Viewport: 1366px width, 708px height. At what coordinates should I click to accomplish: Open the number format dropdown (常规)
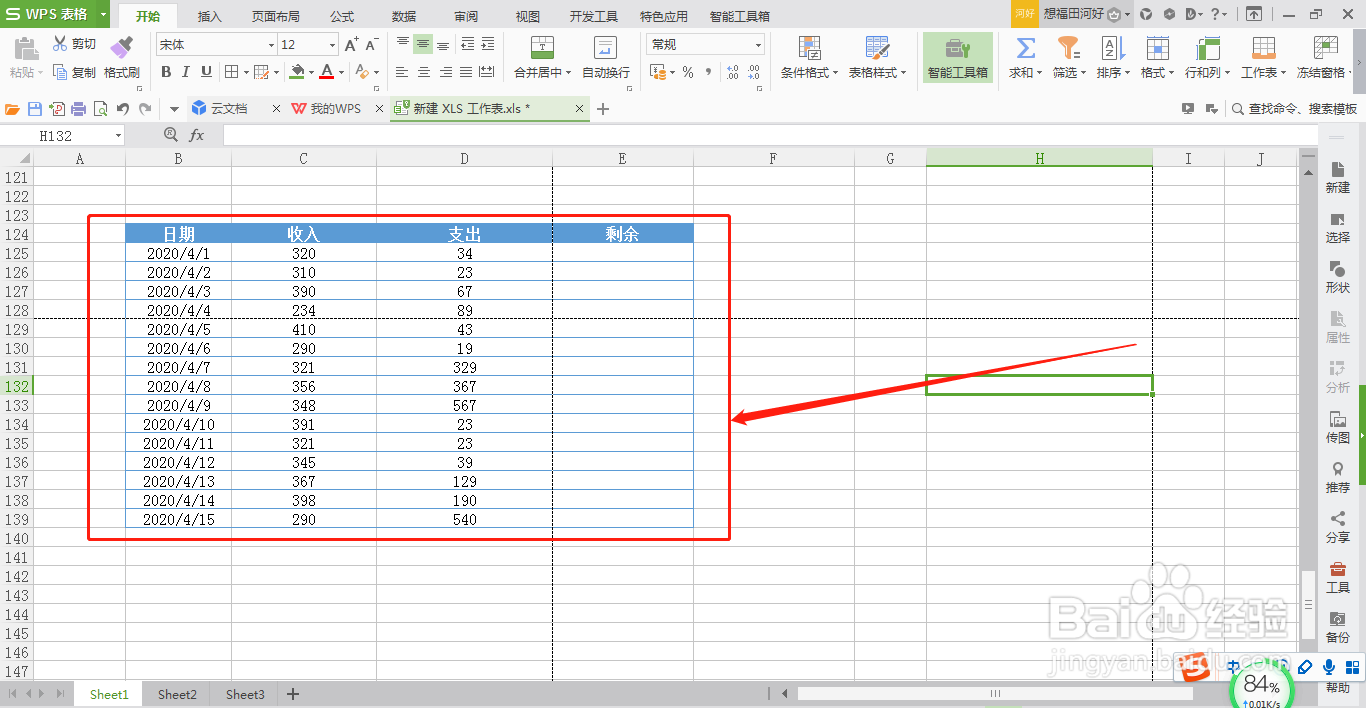point(759,45)
